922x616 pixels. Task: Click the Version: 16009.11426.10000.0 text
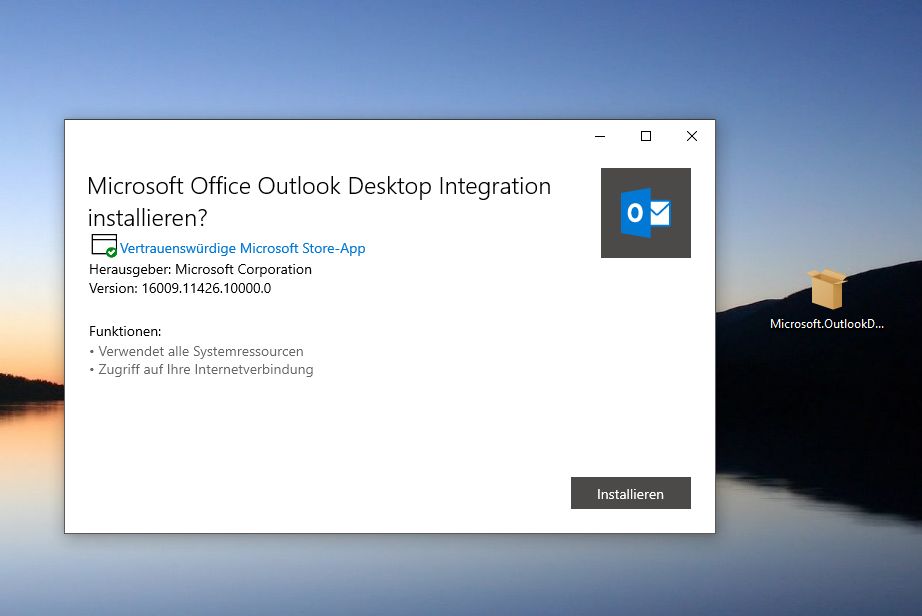click(180, 288)
